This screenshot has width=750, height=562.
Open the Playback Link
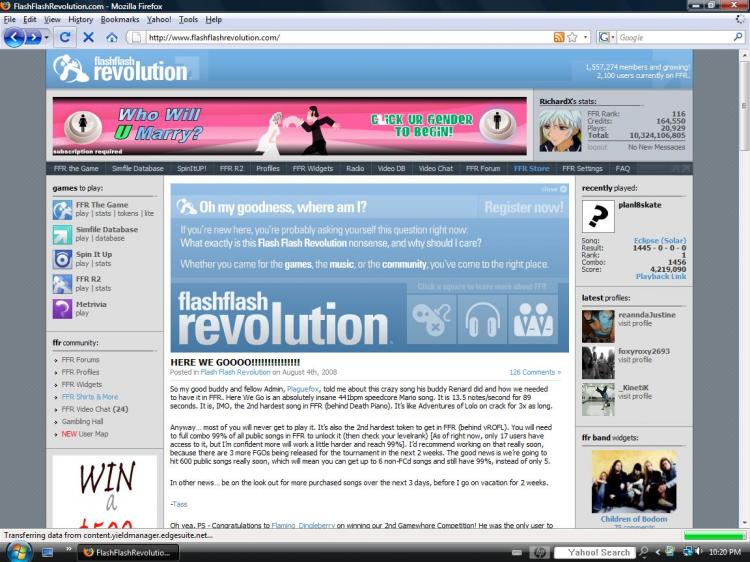click(x=661, y=276)
